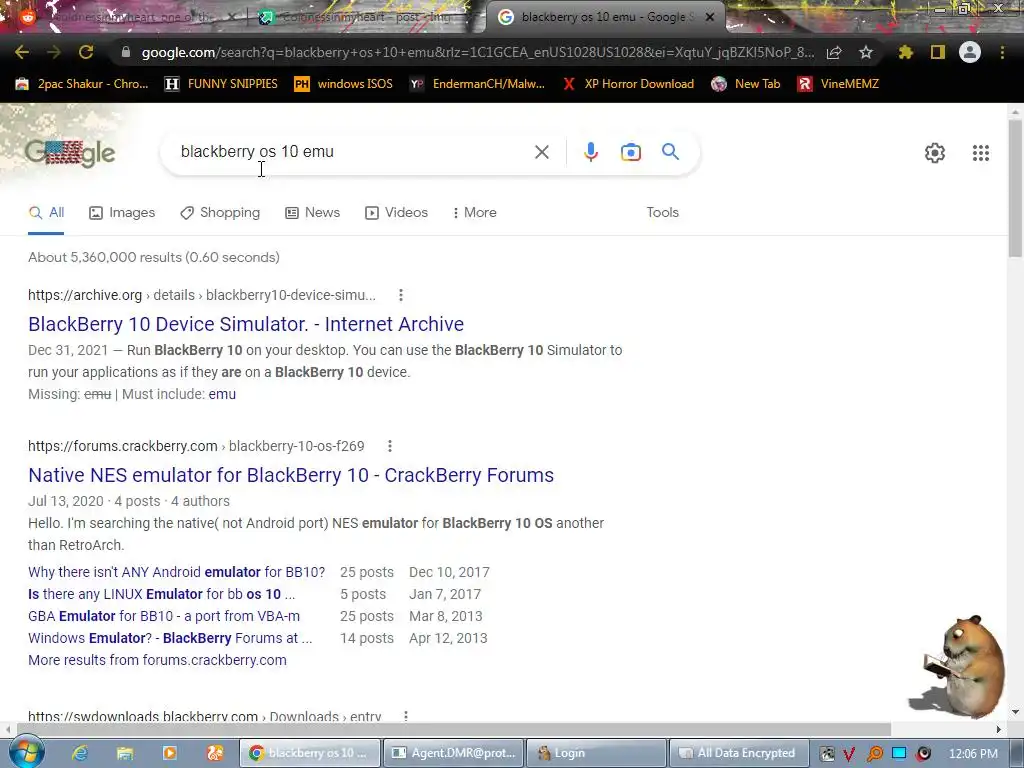Viewport: 1024px width, 768px height.
Task: Select the All results tab
Action: click(x=46, y=212)
